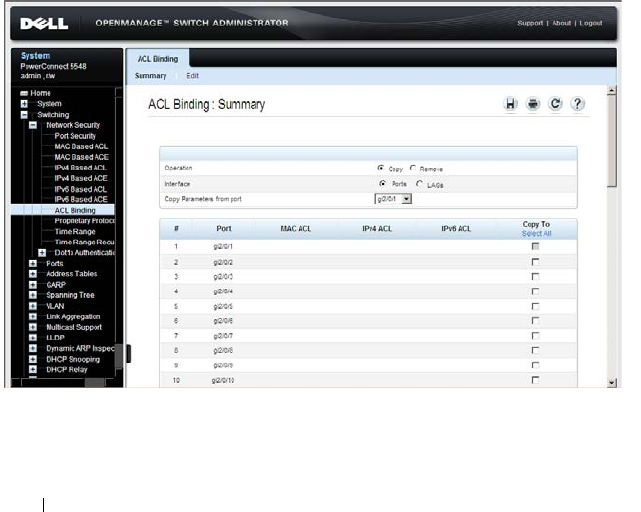Open Proprietary Protocol tree item
The width and height of the screenshot is (641, 512).
pyautogui.click(x=85, y=221)
